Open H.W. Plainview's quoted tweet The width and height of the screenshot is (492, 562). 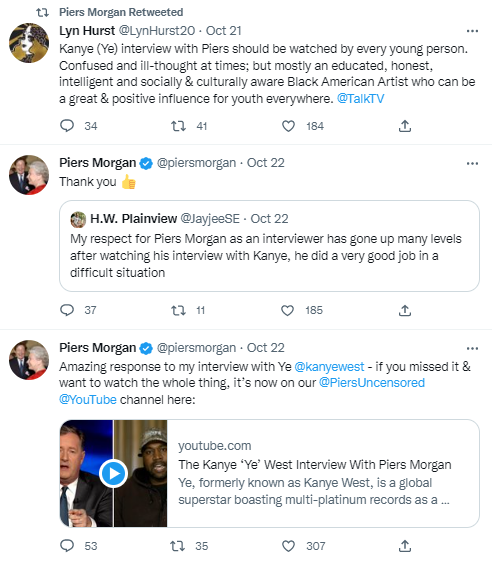[269, 246]
